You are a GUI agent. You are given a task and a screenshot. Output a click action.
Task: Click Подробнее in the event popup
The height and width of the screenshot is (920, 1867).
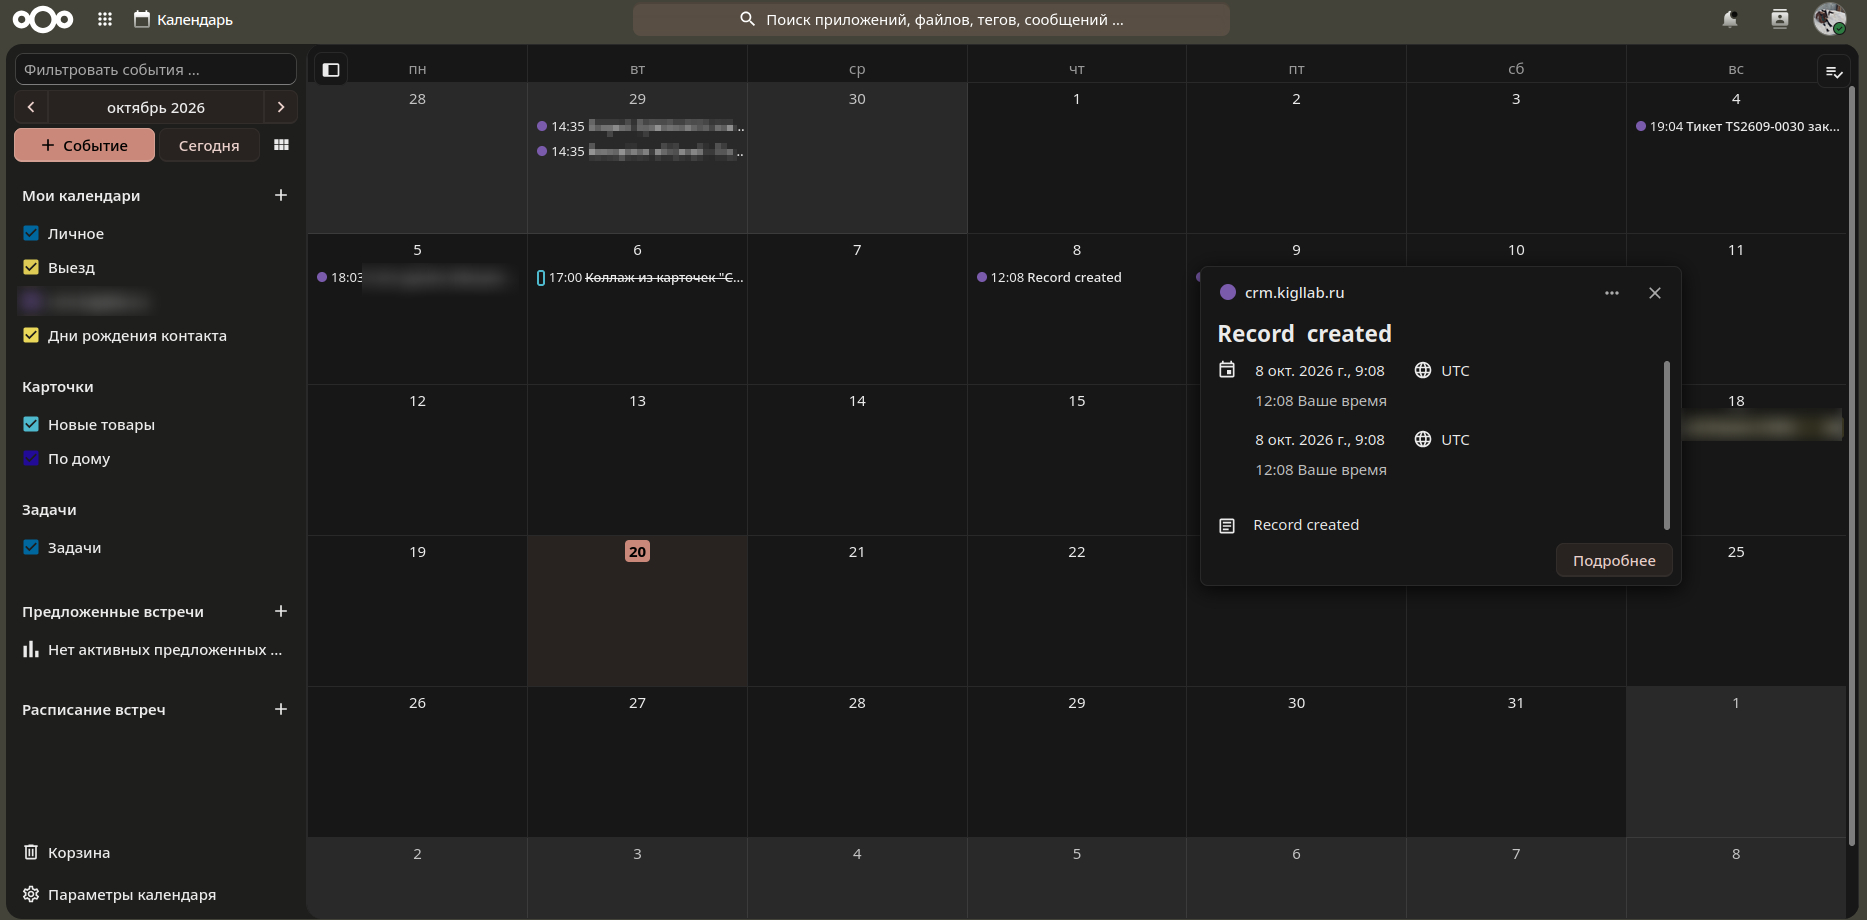pyautogui.click(x=1614, y=560)
